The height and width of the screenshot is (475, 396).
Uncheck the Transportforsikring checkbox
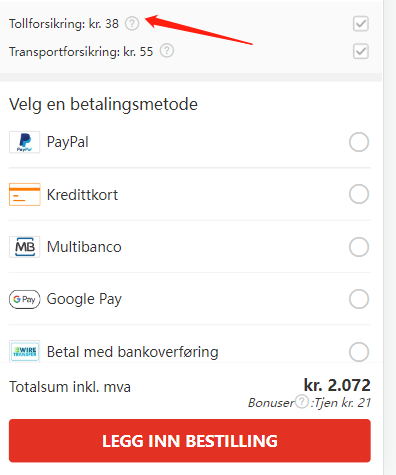(x=361, y=51)
